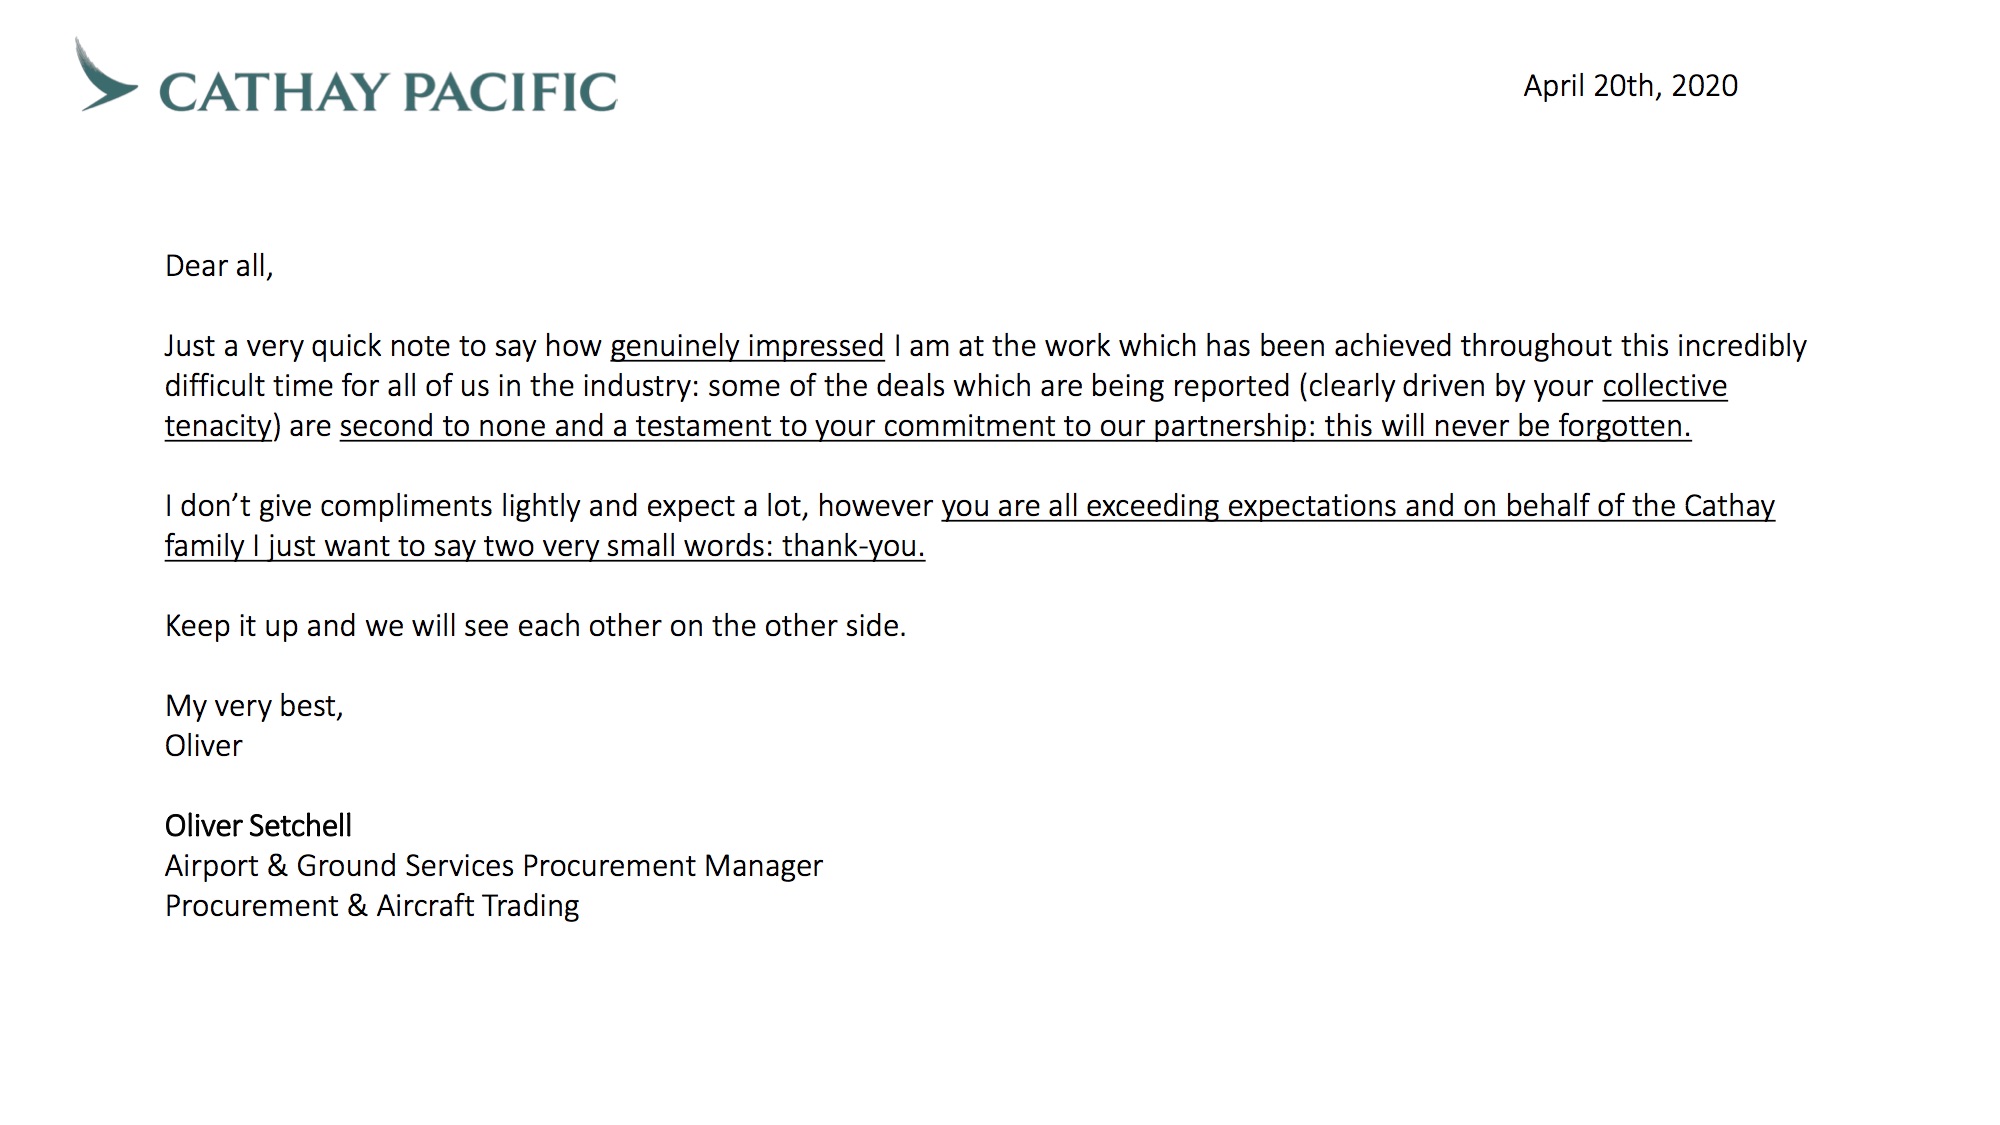Click the underlined word 'collective'

(1665, 386)
